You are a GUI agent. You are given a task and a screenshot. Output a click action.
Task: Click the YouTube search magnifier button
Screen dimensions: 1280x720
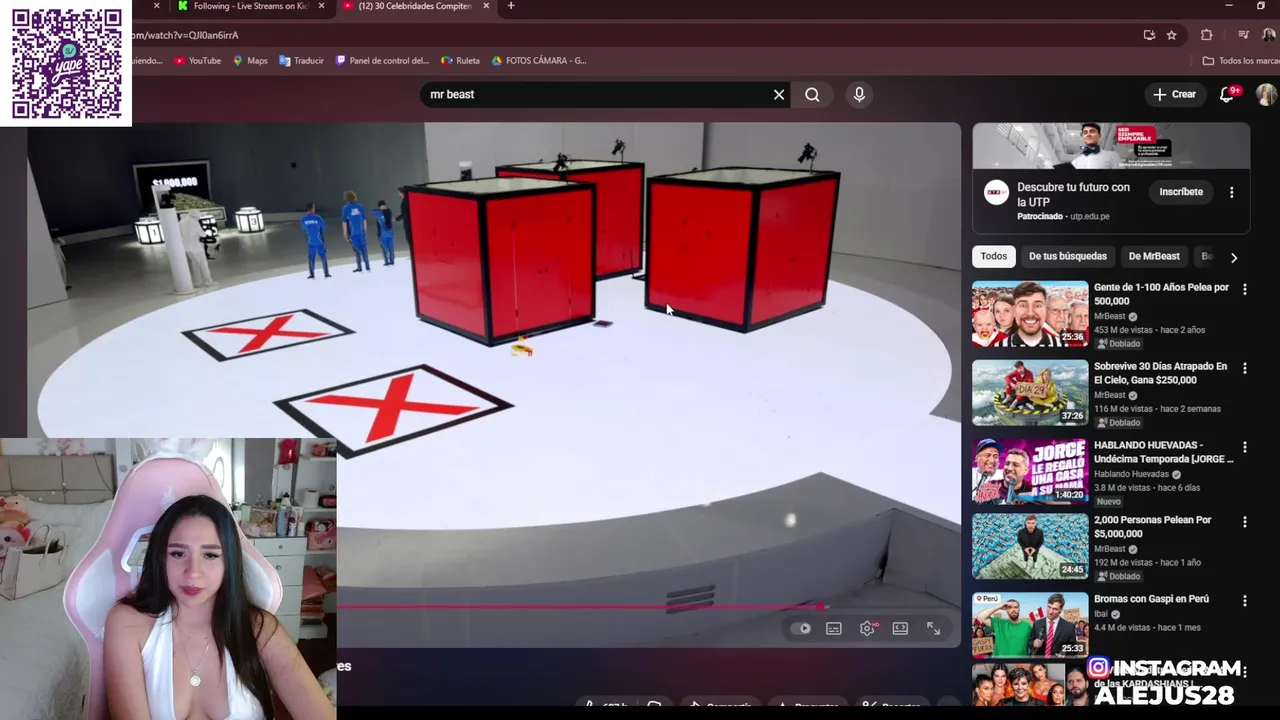[x=812, y=94]
